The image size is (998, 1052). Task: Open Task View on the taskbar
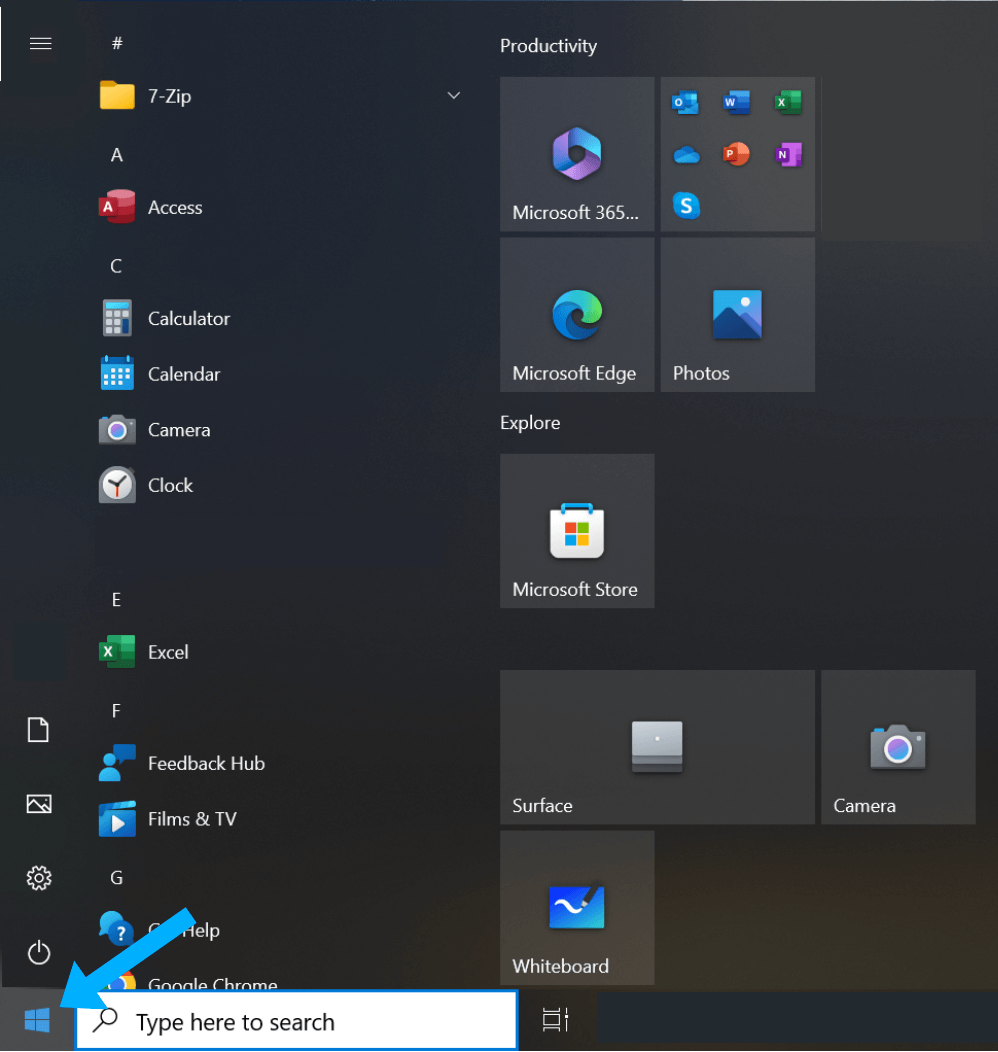pyautogui.click(x=556, y=1021)
